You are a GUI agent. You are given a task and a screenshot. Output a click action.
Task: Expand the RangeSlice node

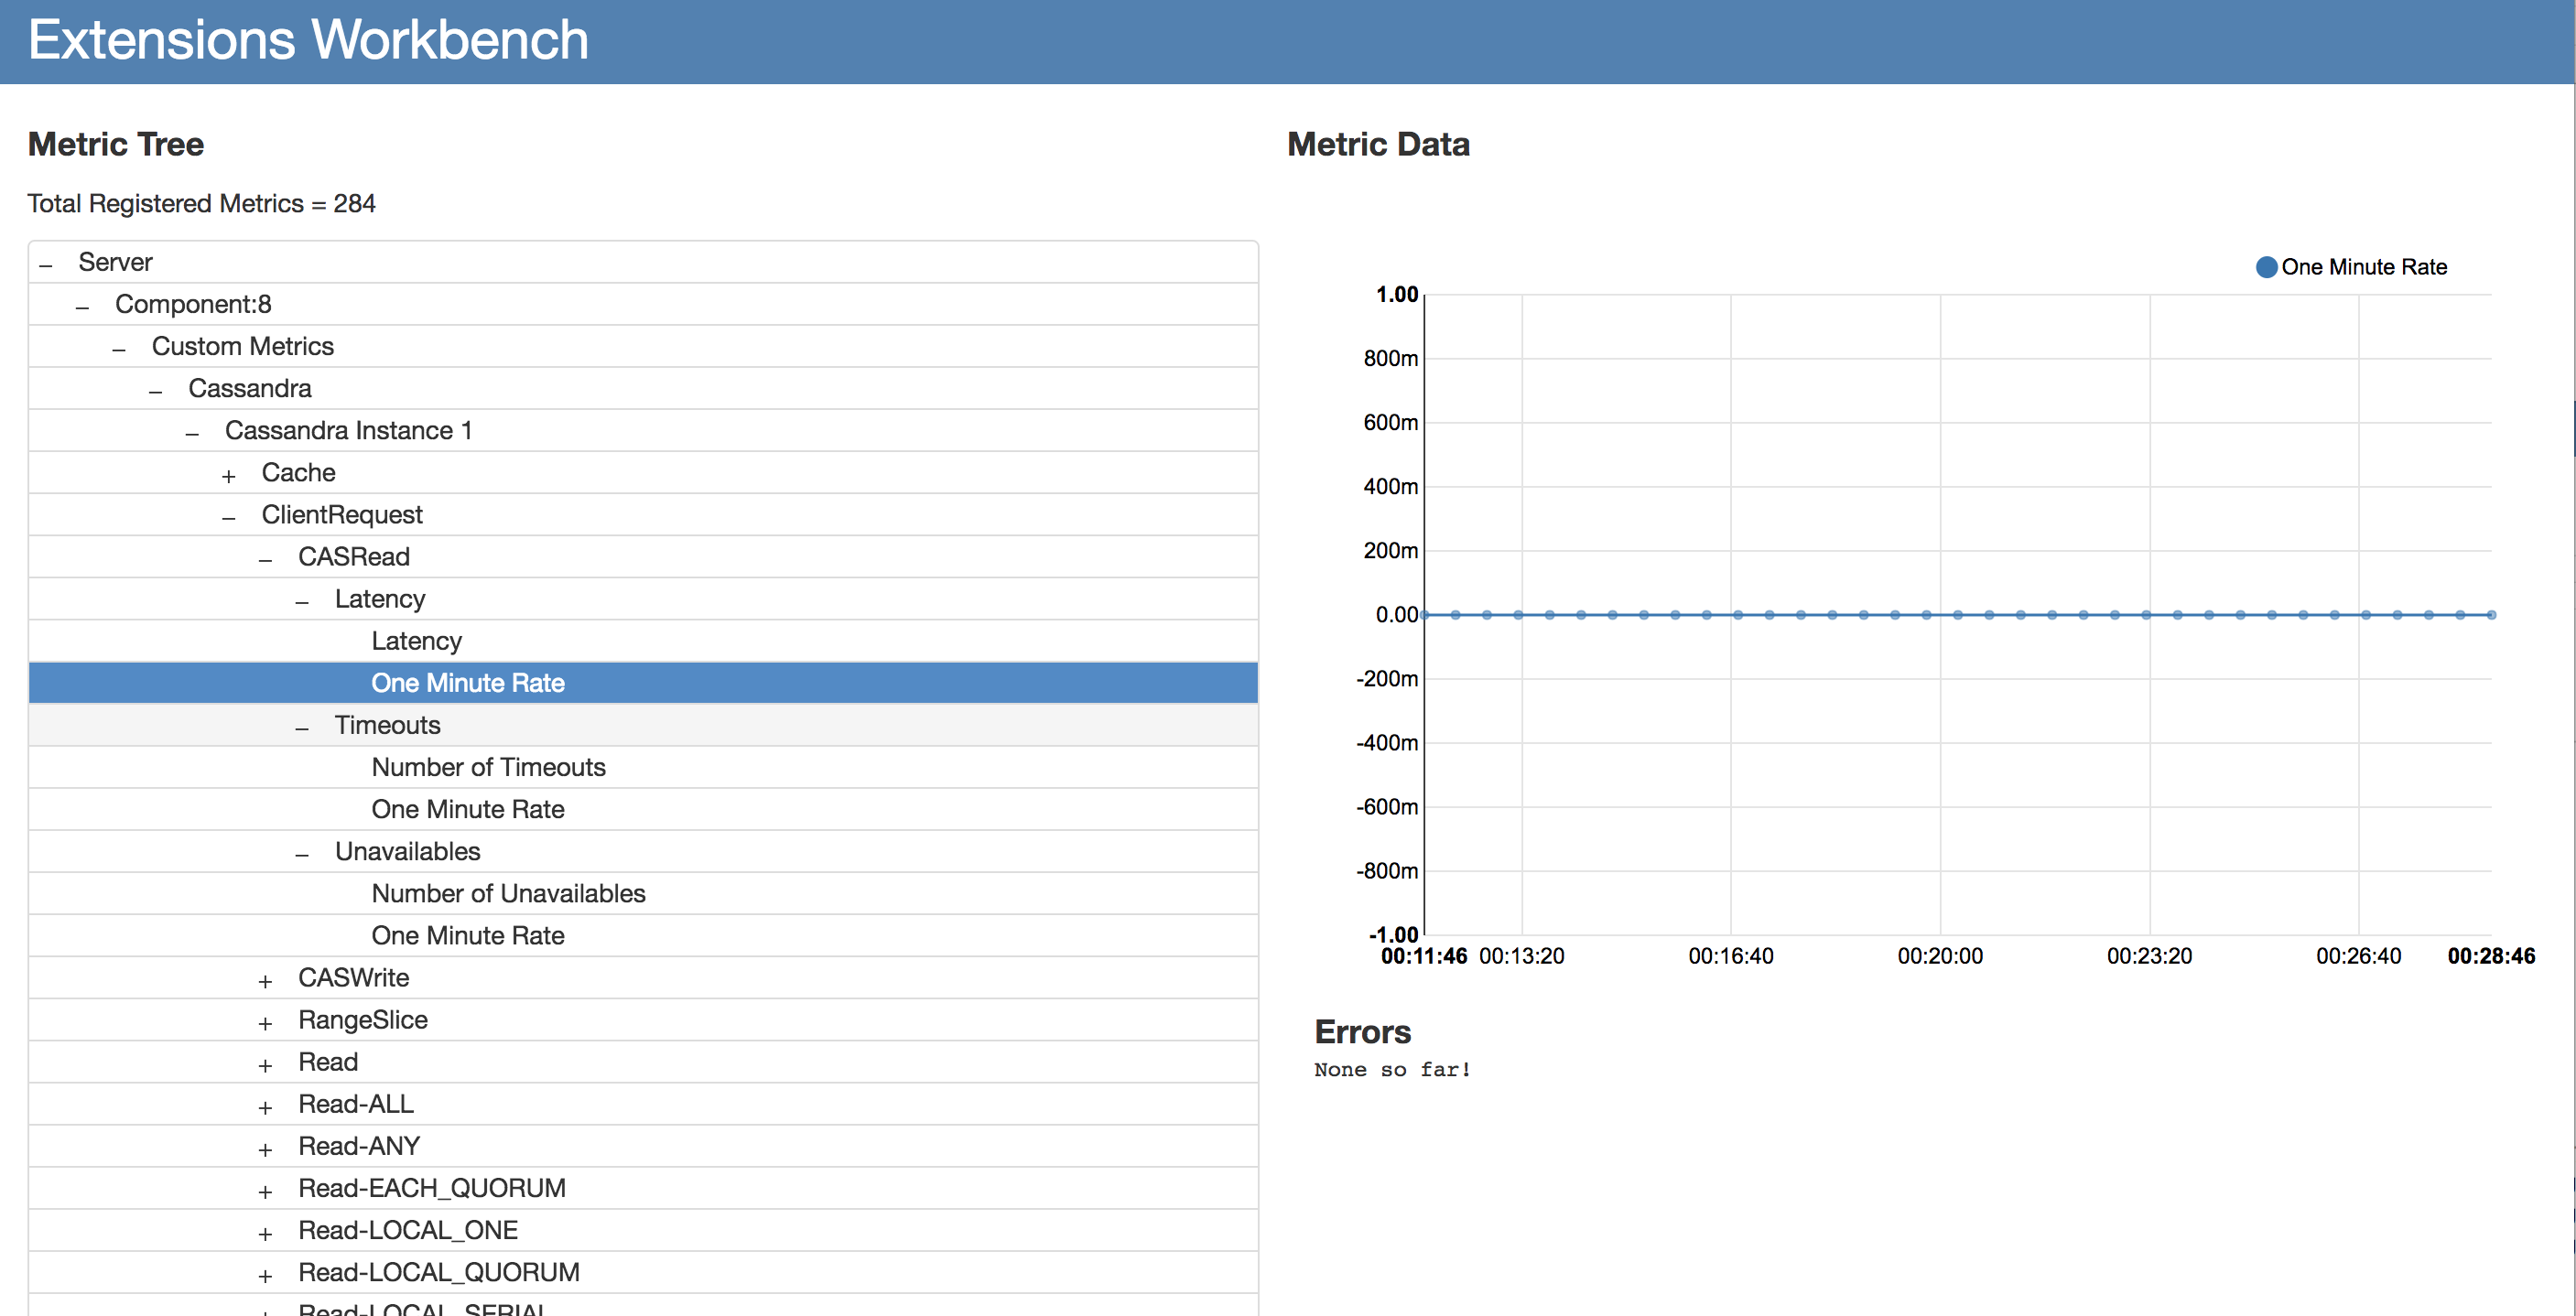pyautogui.click(x=265, y=1022)
